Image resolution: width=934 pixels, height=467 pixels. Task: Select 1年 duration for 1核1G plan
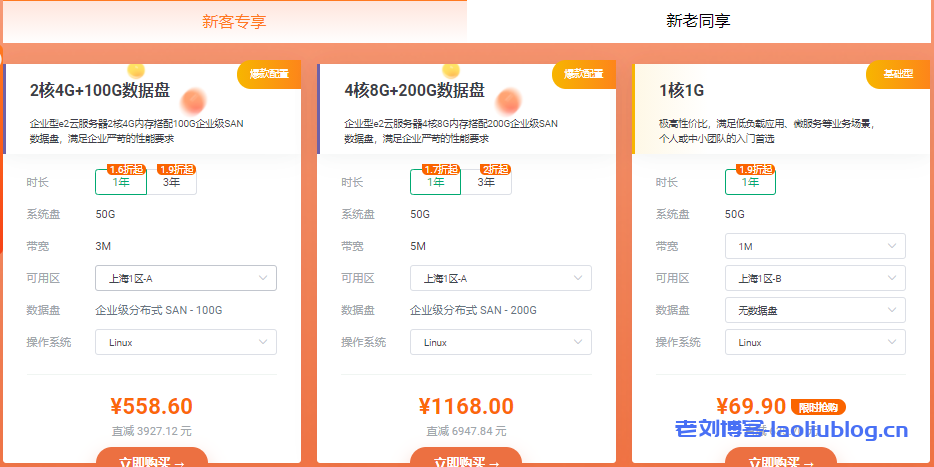750,182
